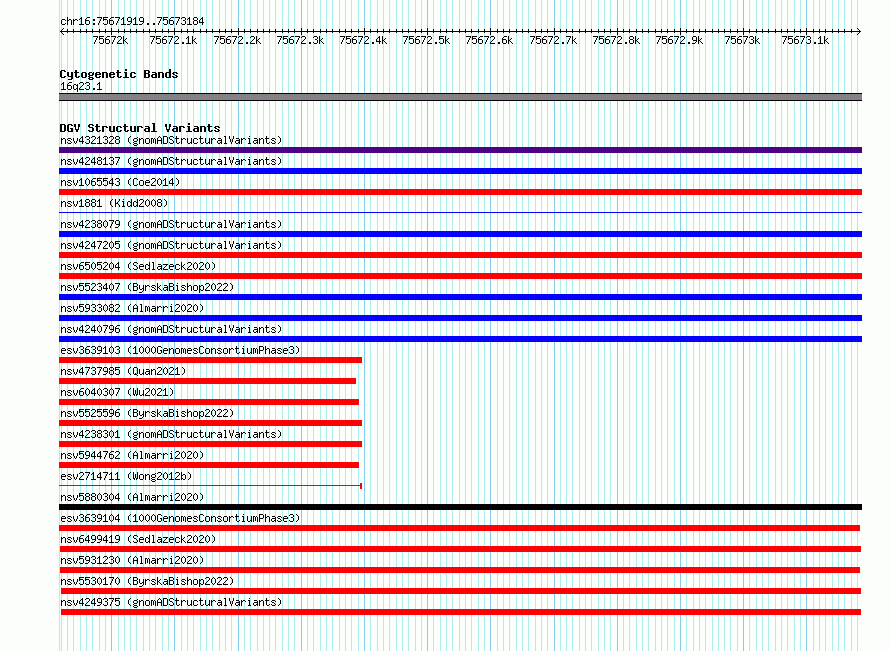Image resolution: width=890 pixels, height=651 pixels.
Task: Click the ruler's left arrow end
Action: [62, 32]
